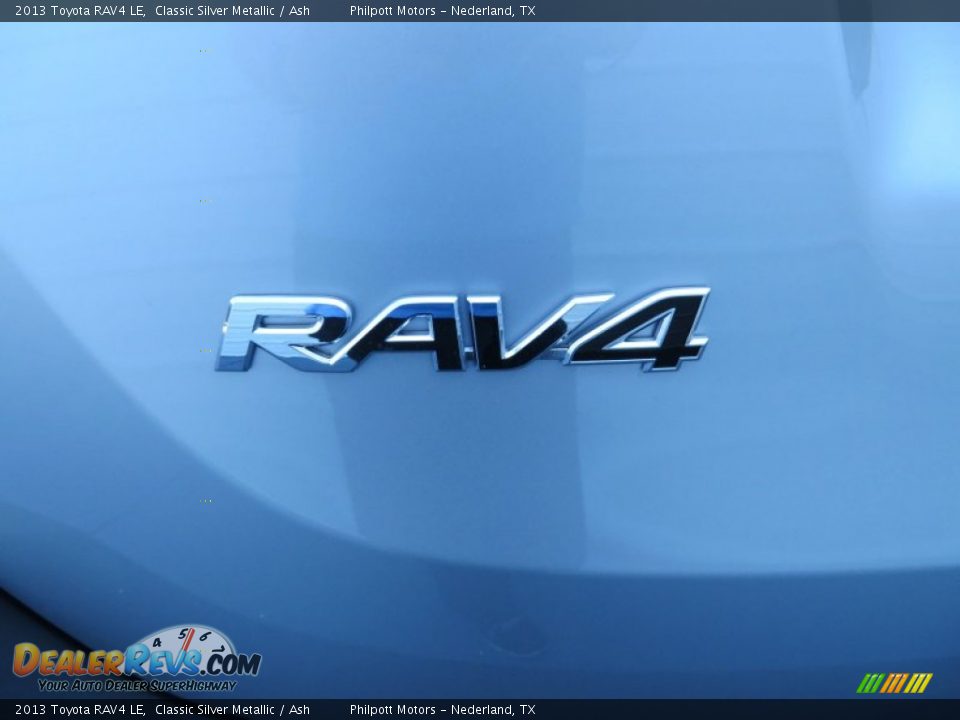
Task: Click the yellow stripes in corner icon
Action: tap(919, 683)
